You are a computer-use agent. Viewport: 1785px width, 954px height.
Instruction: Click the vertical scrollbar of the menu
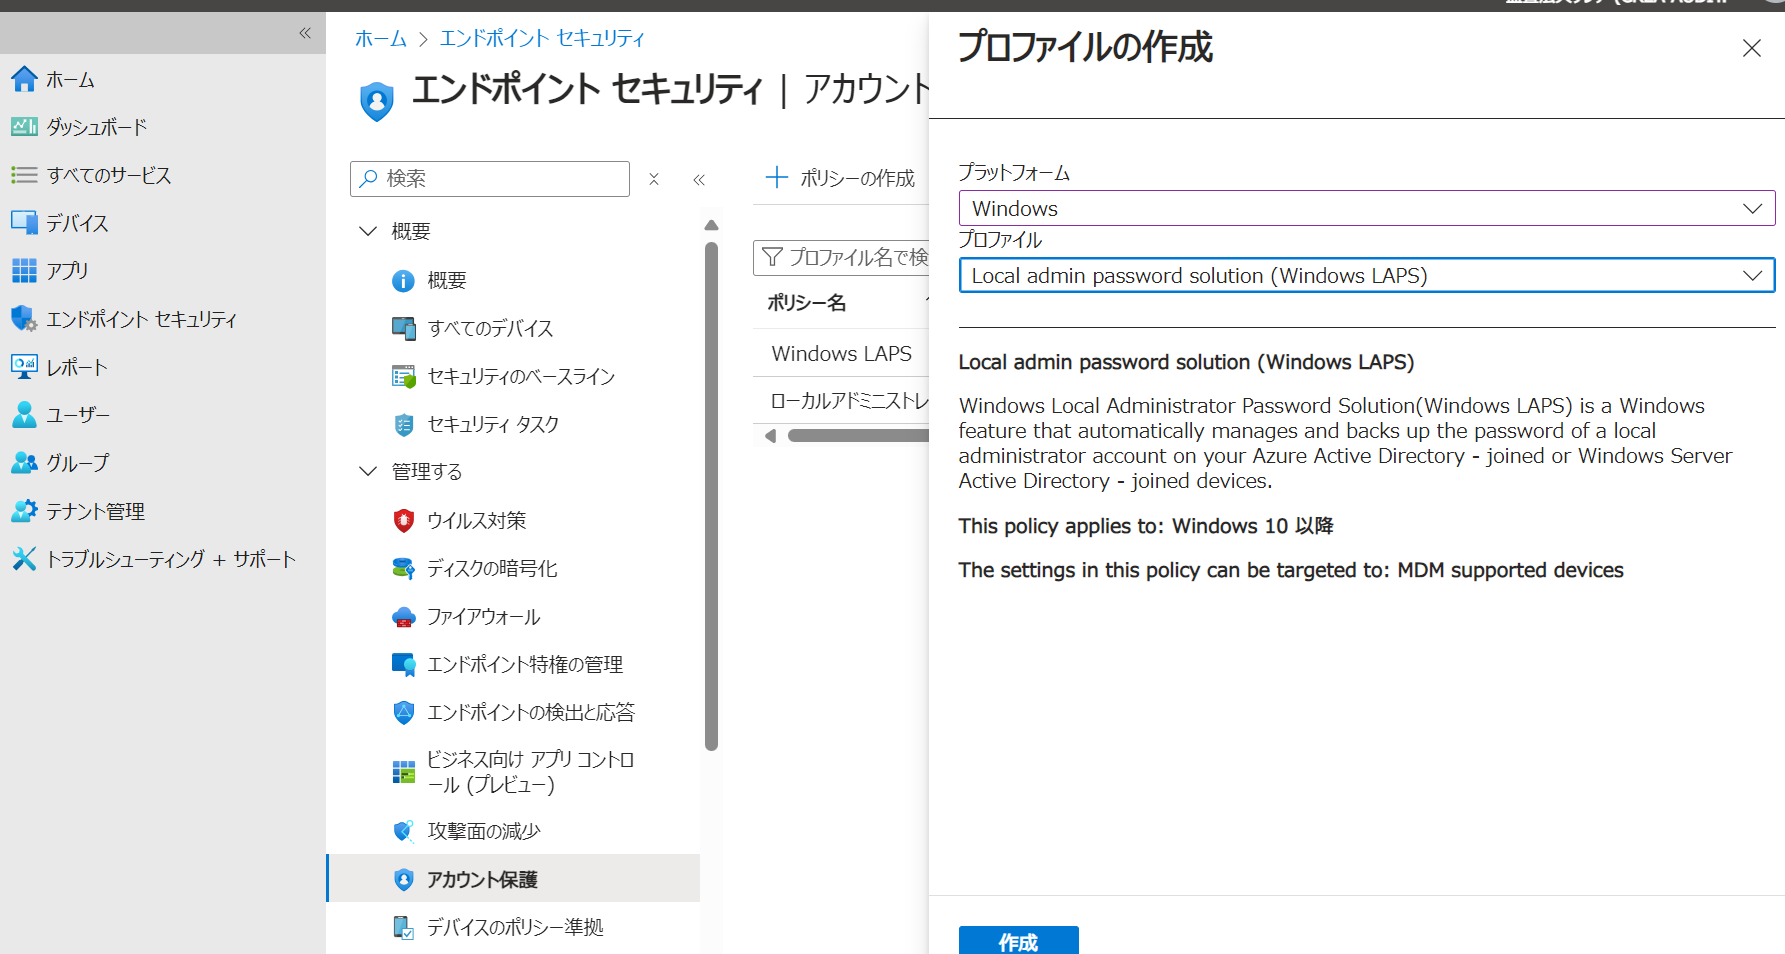[x=712, y=495]
